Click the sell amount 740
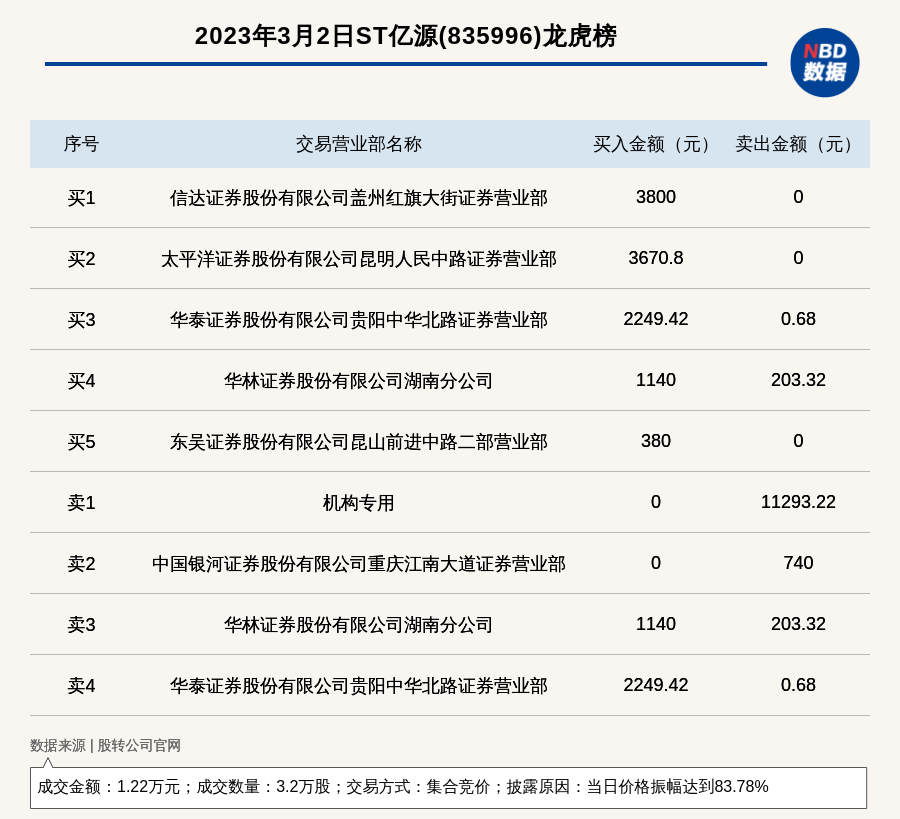Viewport: 900px width, 819px height. click(798, 562)
